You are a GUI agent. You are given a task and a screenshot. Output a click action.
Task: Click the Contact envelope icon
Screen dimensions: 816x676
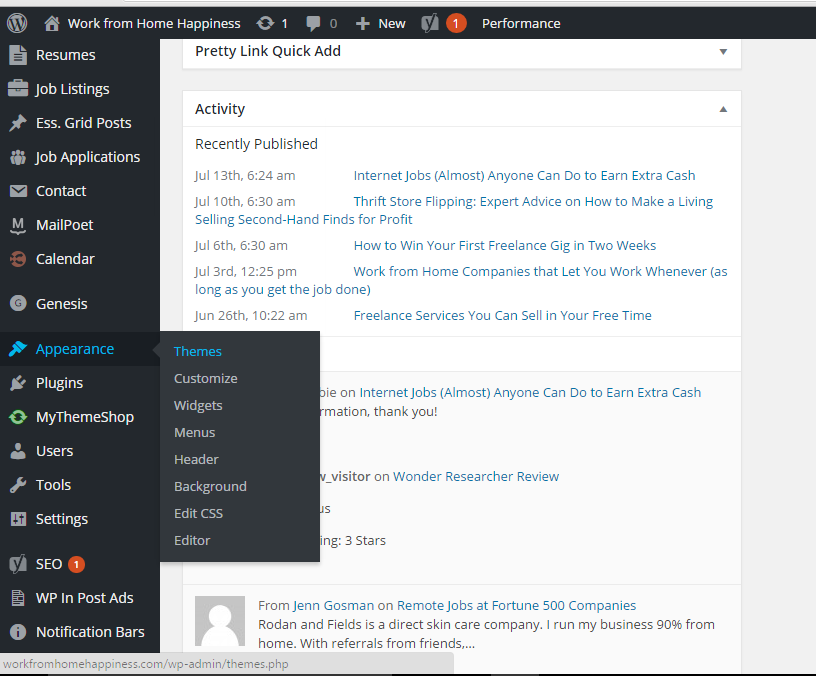point(18,191)
